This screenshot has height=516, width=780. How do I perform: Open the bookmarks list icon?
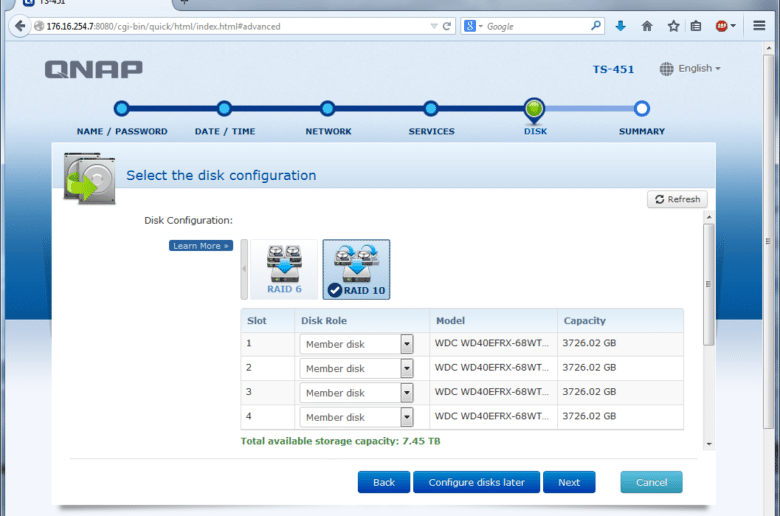[x=696, y=26]
